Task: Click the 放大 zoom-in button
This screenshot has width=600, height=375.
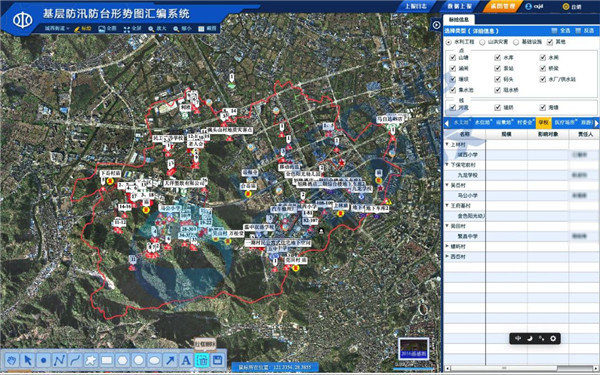Action: pyautogui.click(x=157, y=29)
